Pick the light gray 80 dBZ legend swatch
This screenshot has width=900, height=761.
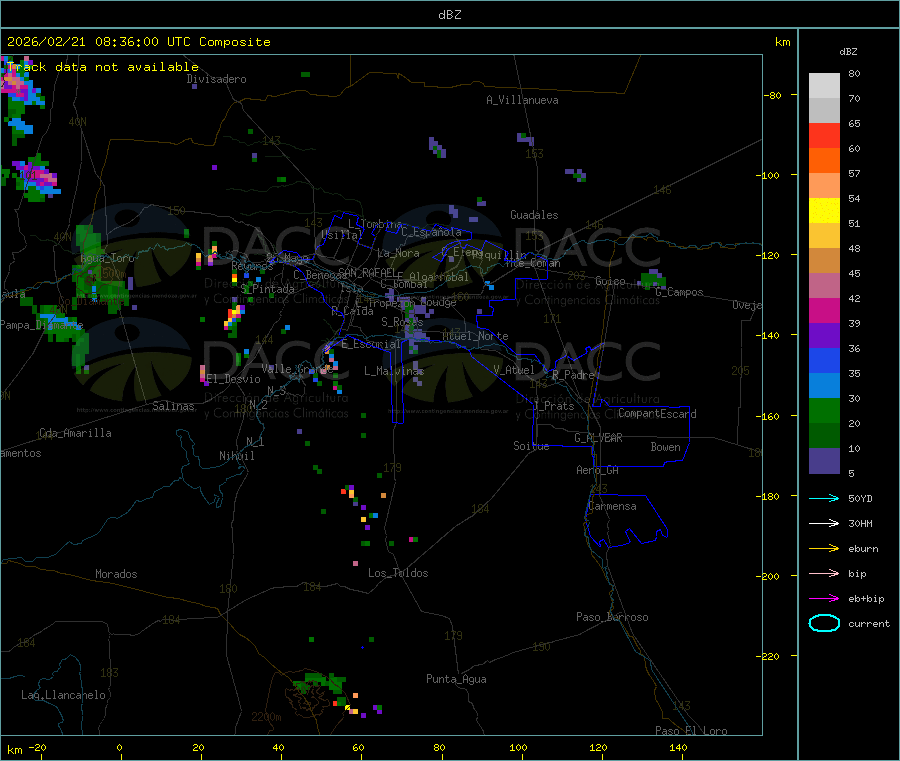[x=824, y=86]
